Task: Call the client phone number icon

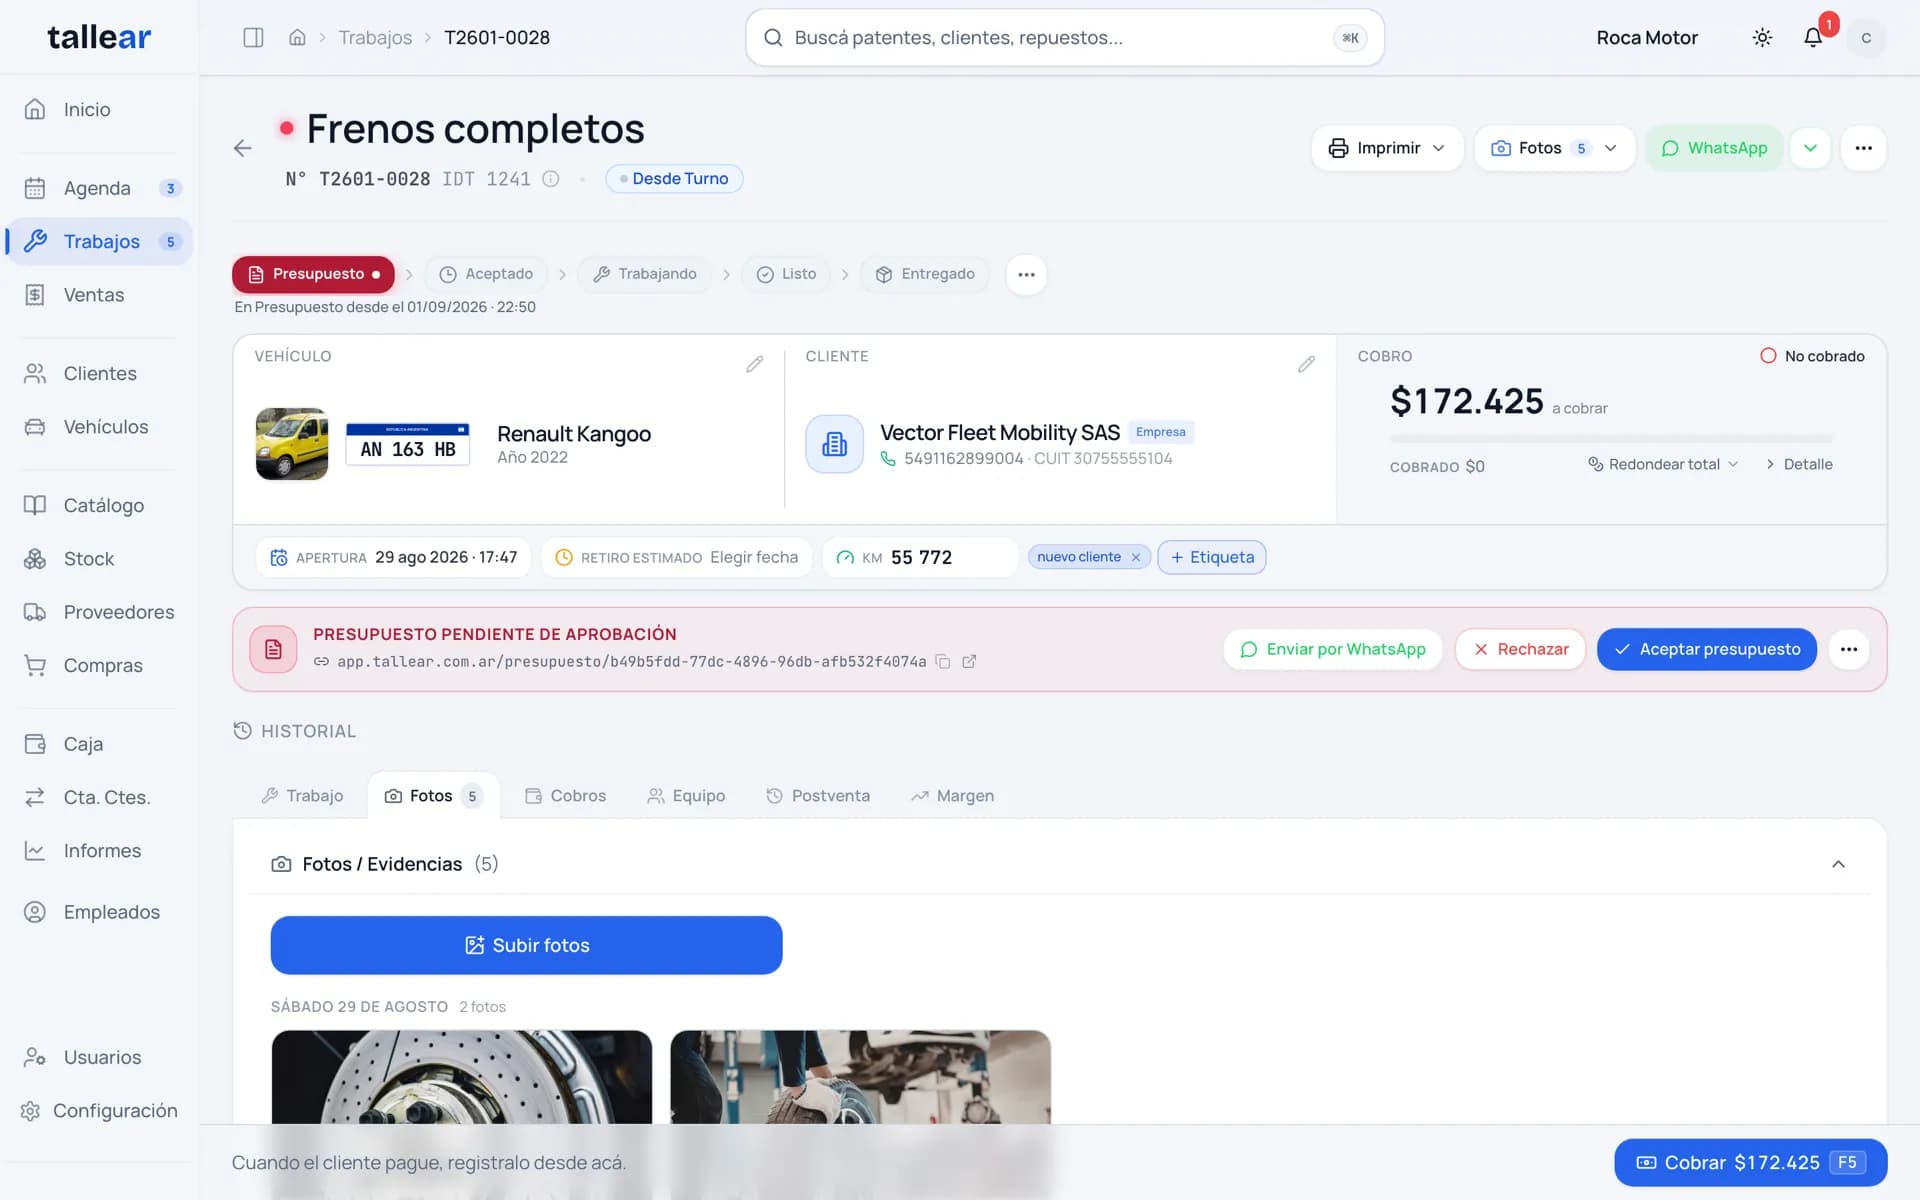Action: tap(888, 458)
